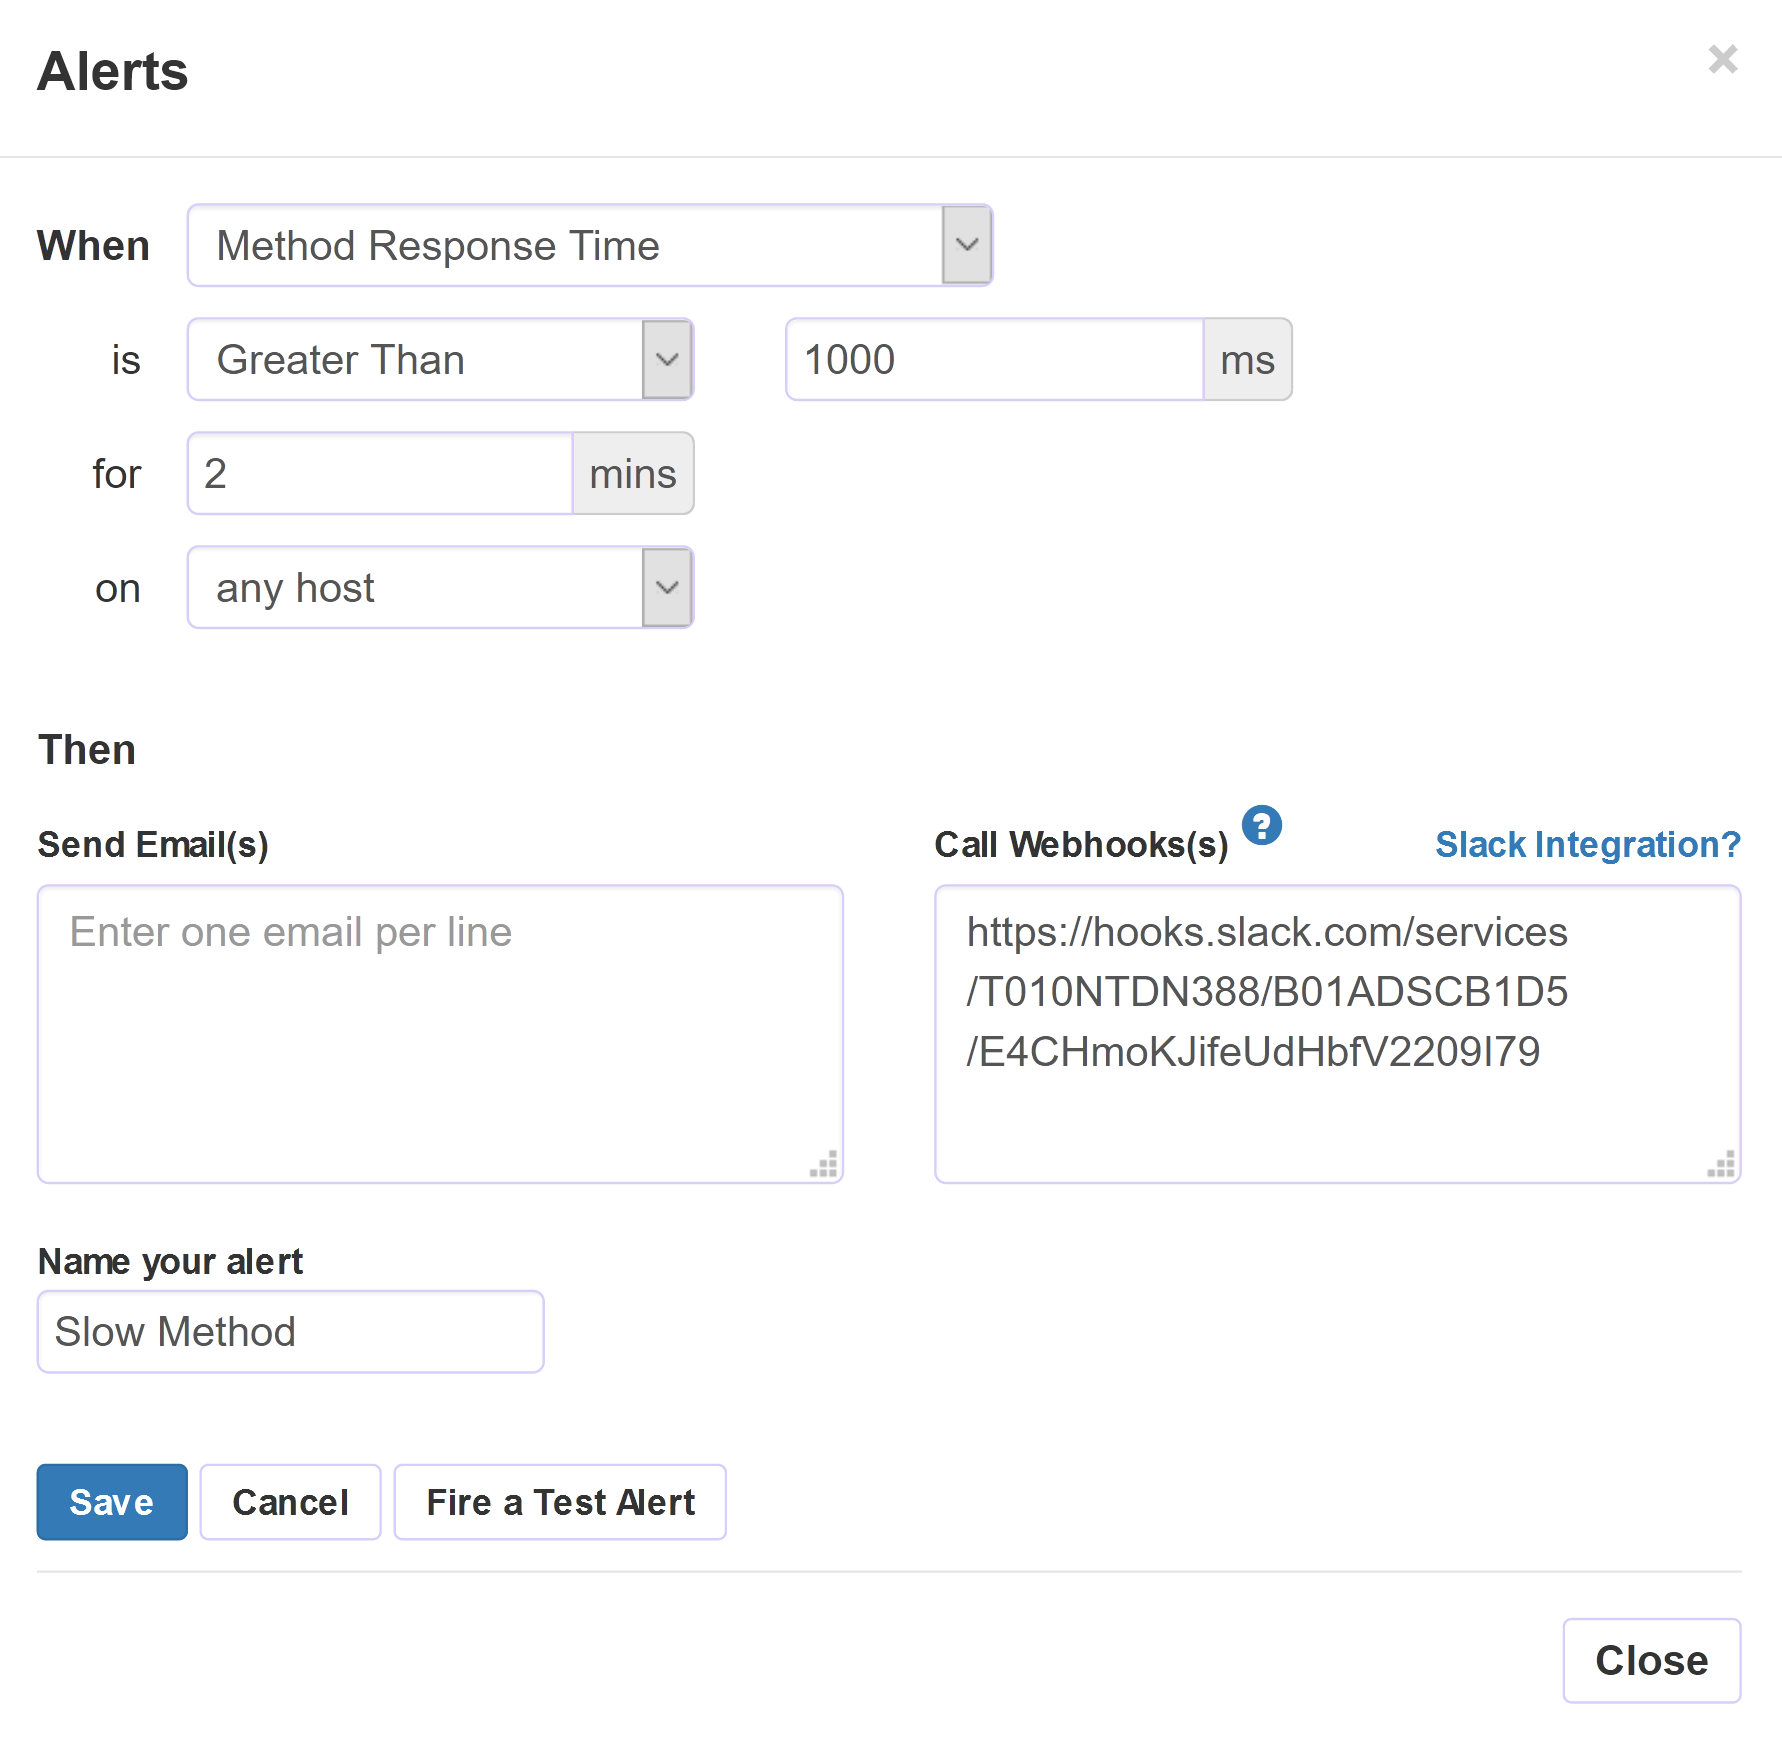
Task: Fire a Test Alert
Action: 560,1502
